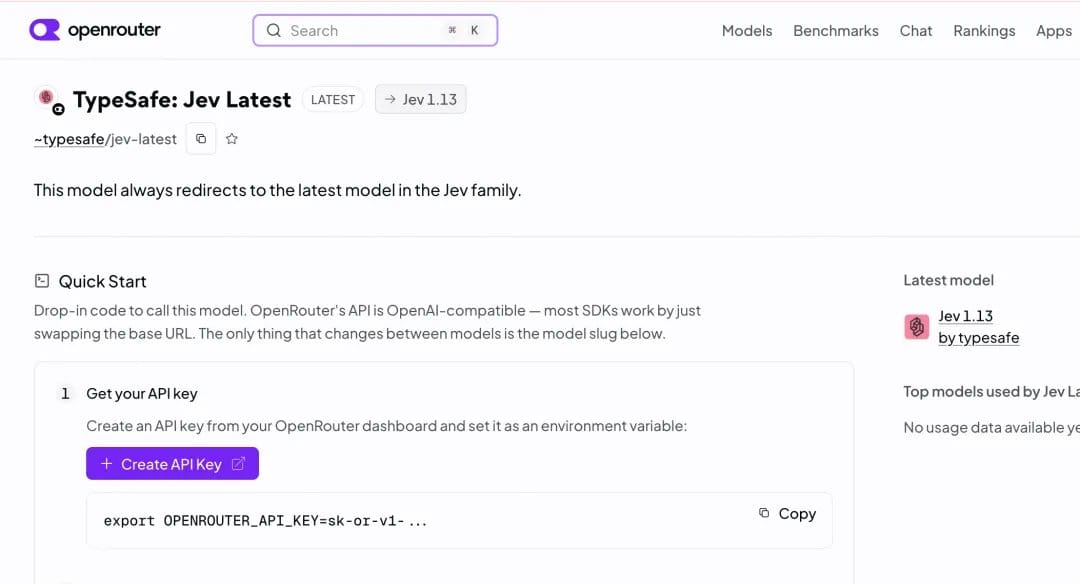Click the magnifier icon in the search box
Screen dimensions: 1080x584
[x=273, y=30]
